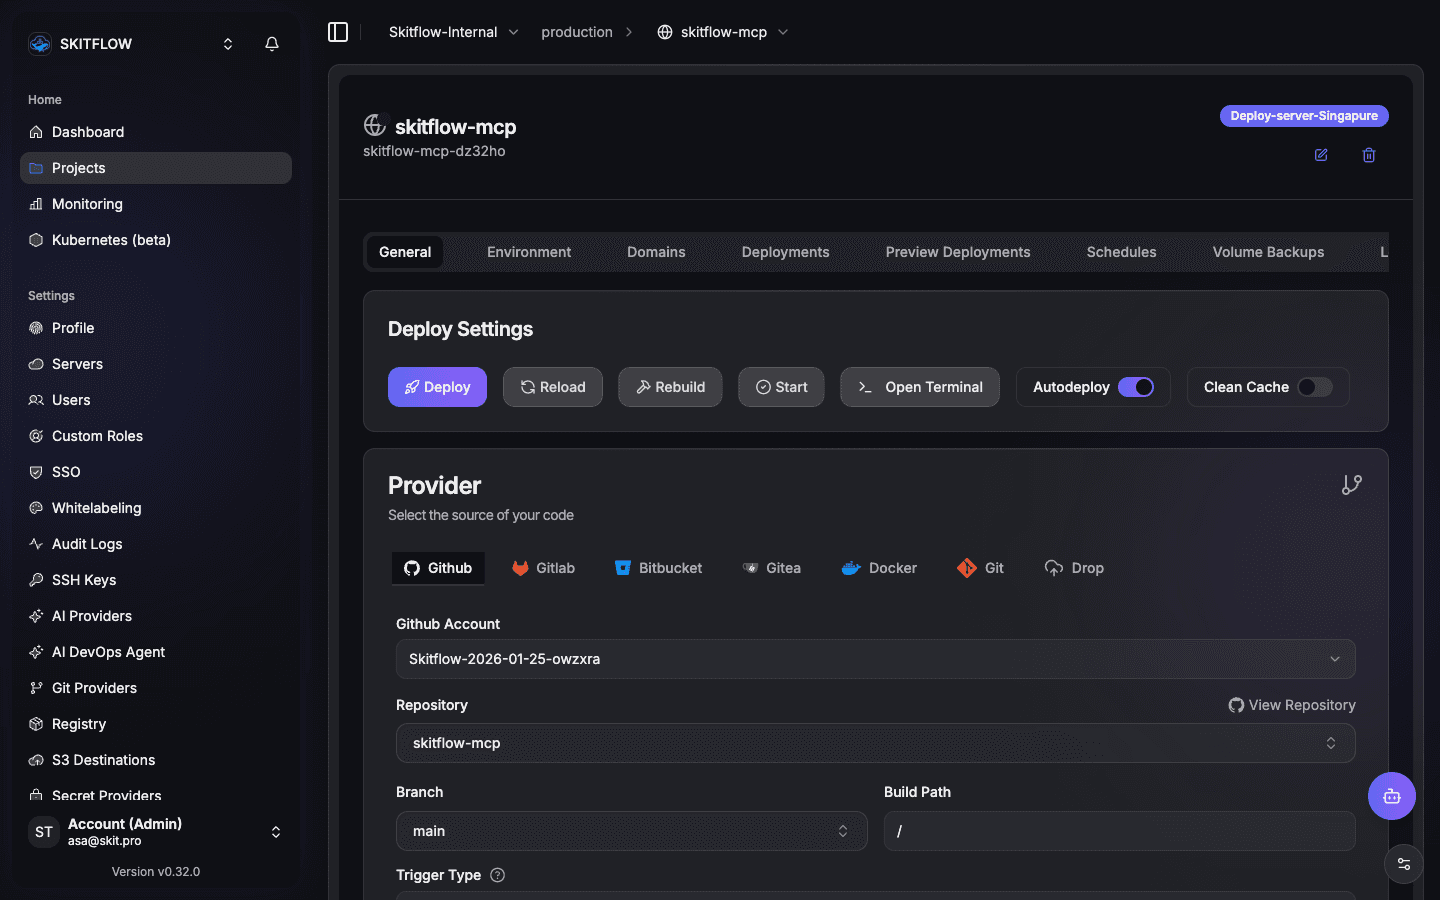Click the git branch icon in Provider
Image resolution: width=1440 pixels, height=900 pixels.
click(x=1352, y=485)
